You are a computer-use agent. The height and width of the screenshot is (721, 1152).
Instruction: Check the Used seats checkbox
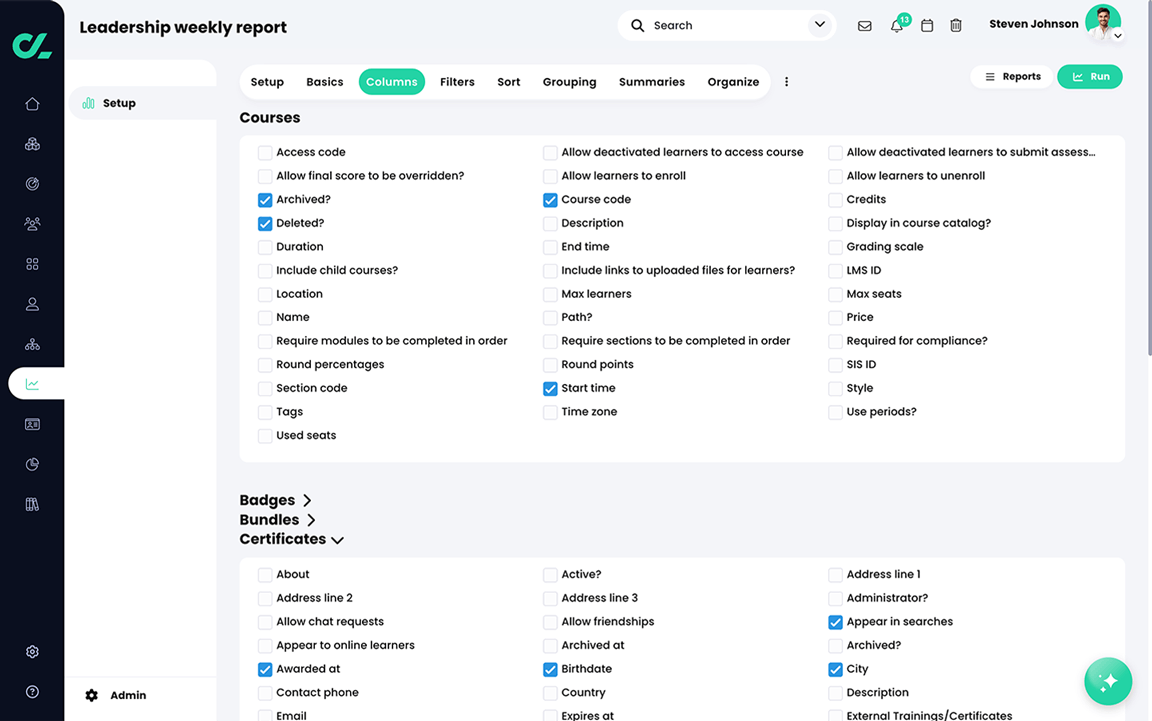point(265,436)
